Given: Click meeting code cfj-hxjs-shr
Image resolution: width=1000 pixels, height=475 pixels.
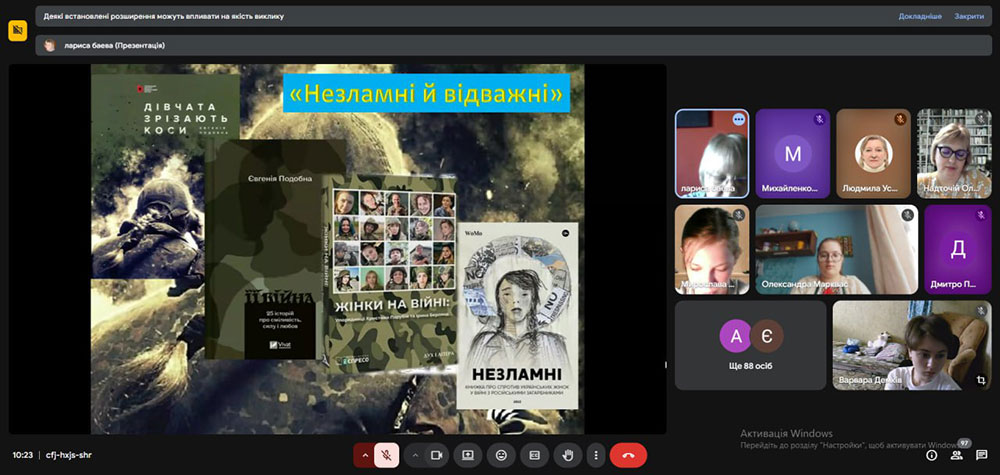Looking at the screenshot, I should click(68, 455).
